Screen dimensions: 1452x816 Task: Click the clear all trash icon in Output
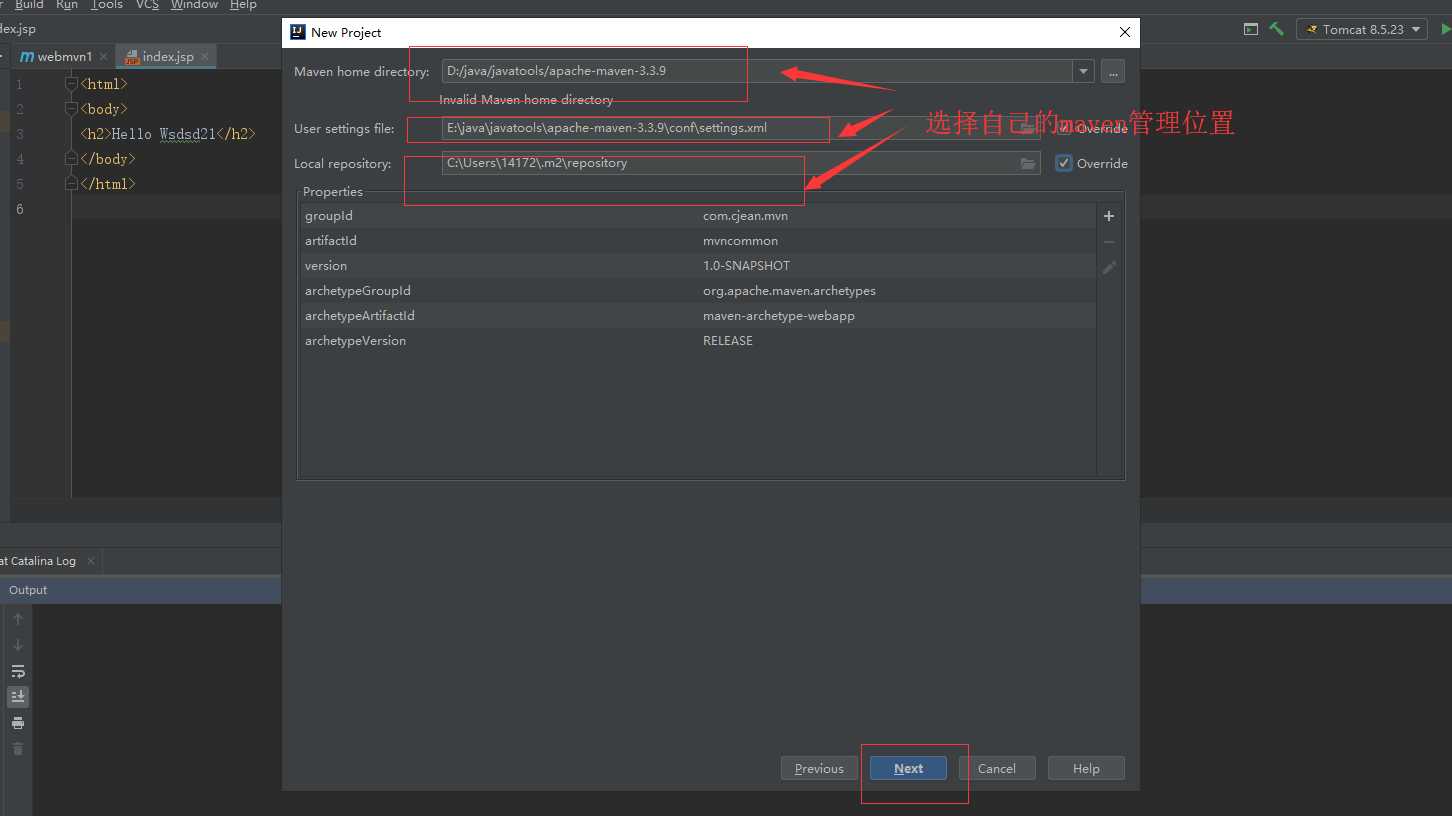(x=18, y=749)
